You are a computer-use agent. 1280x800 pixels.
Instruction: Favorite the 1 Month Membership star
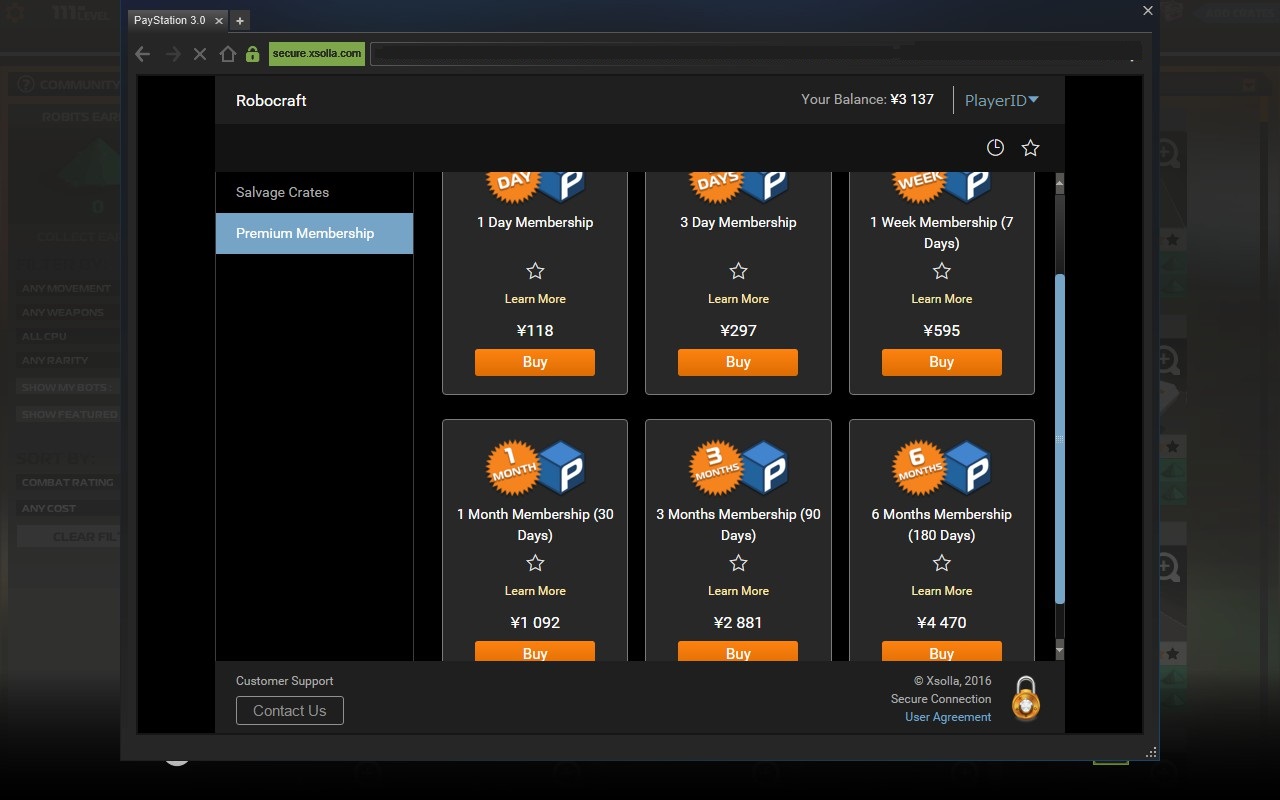coord(535,563)
